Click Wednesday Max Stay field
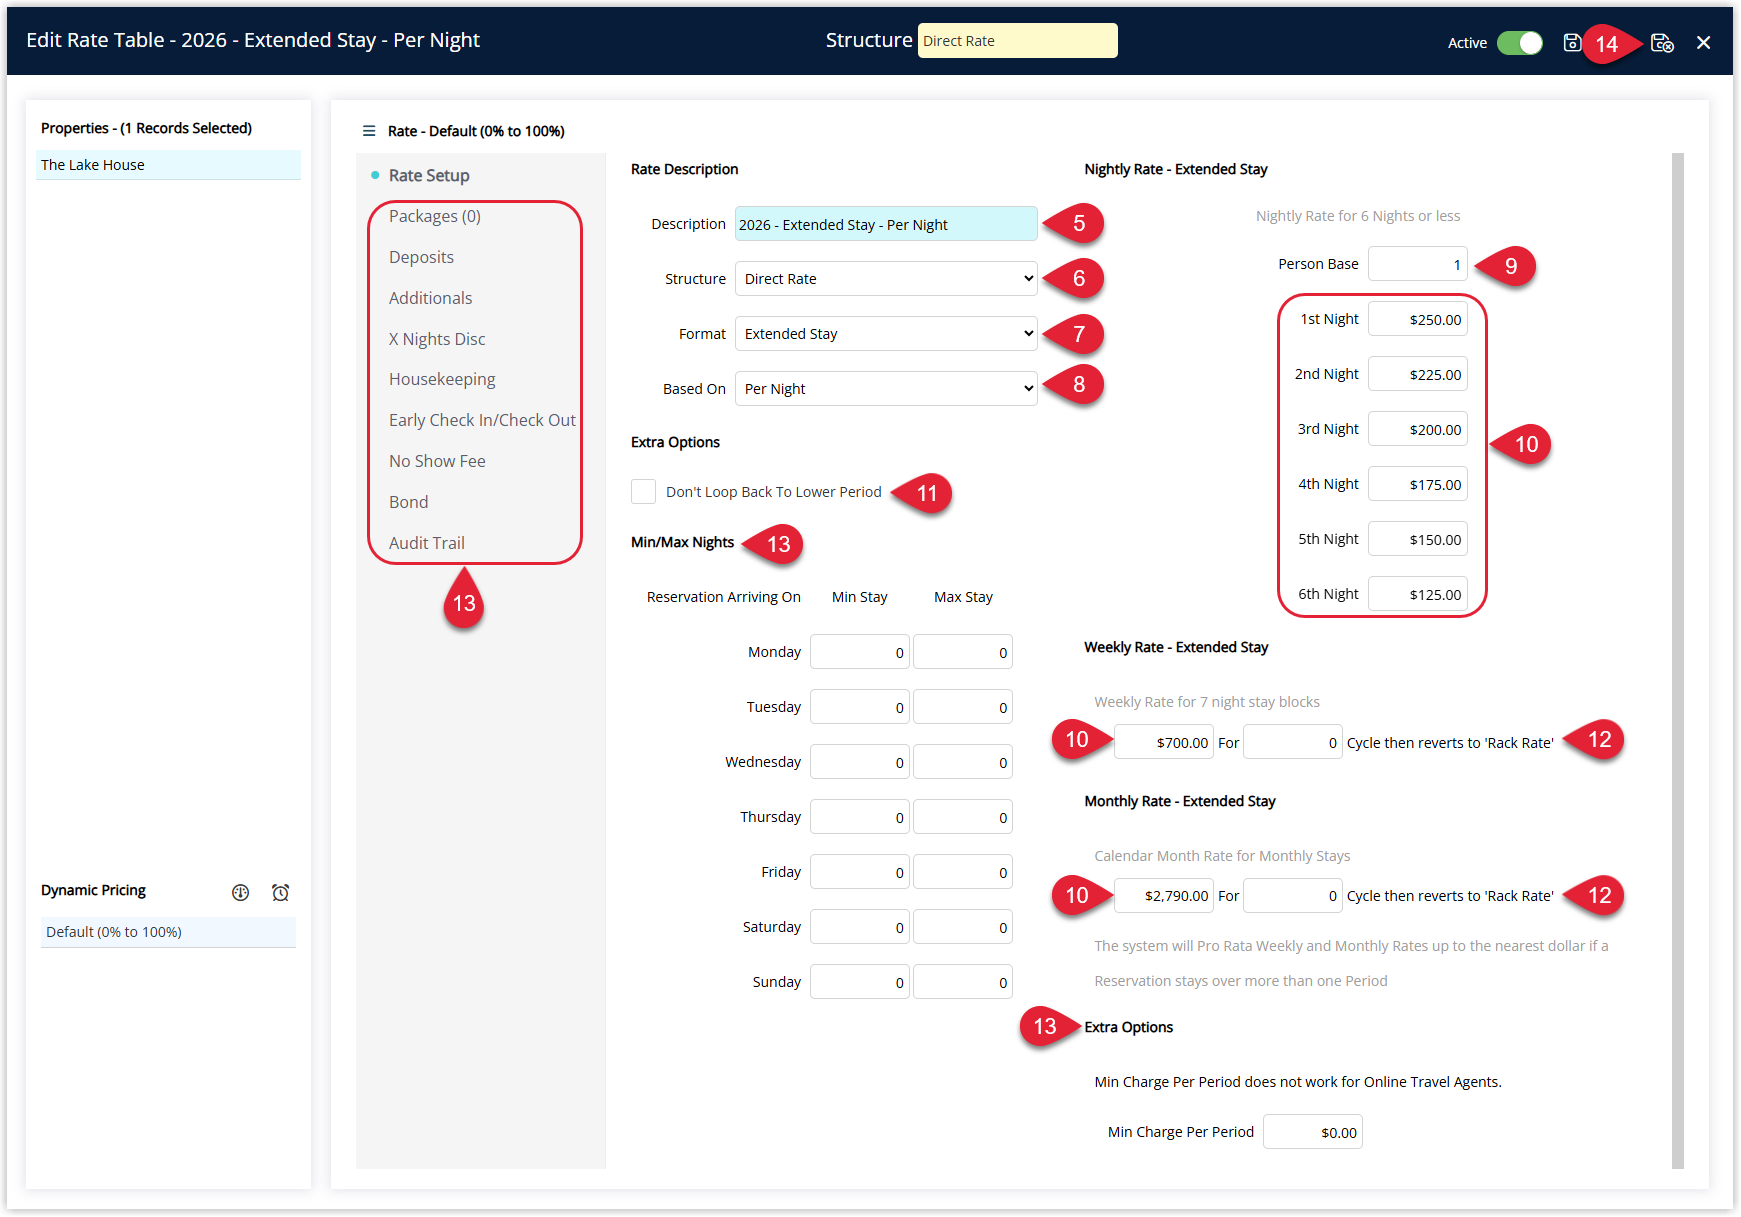The image size is (1741, 1217). tap(963, 762)
